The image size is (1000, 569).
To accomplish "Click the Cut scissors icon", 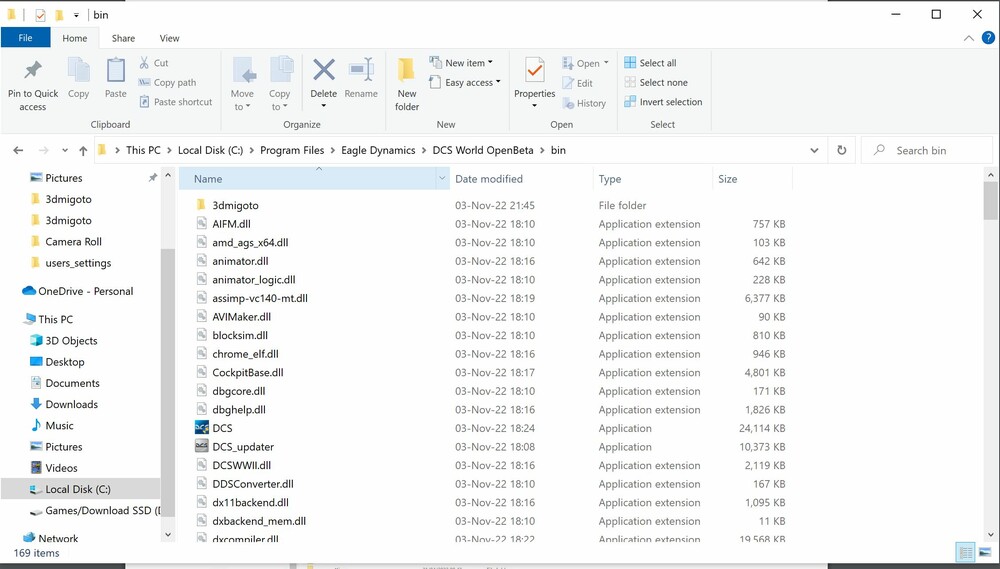I will click(144, 63).
